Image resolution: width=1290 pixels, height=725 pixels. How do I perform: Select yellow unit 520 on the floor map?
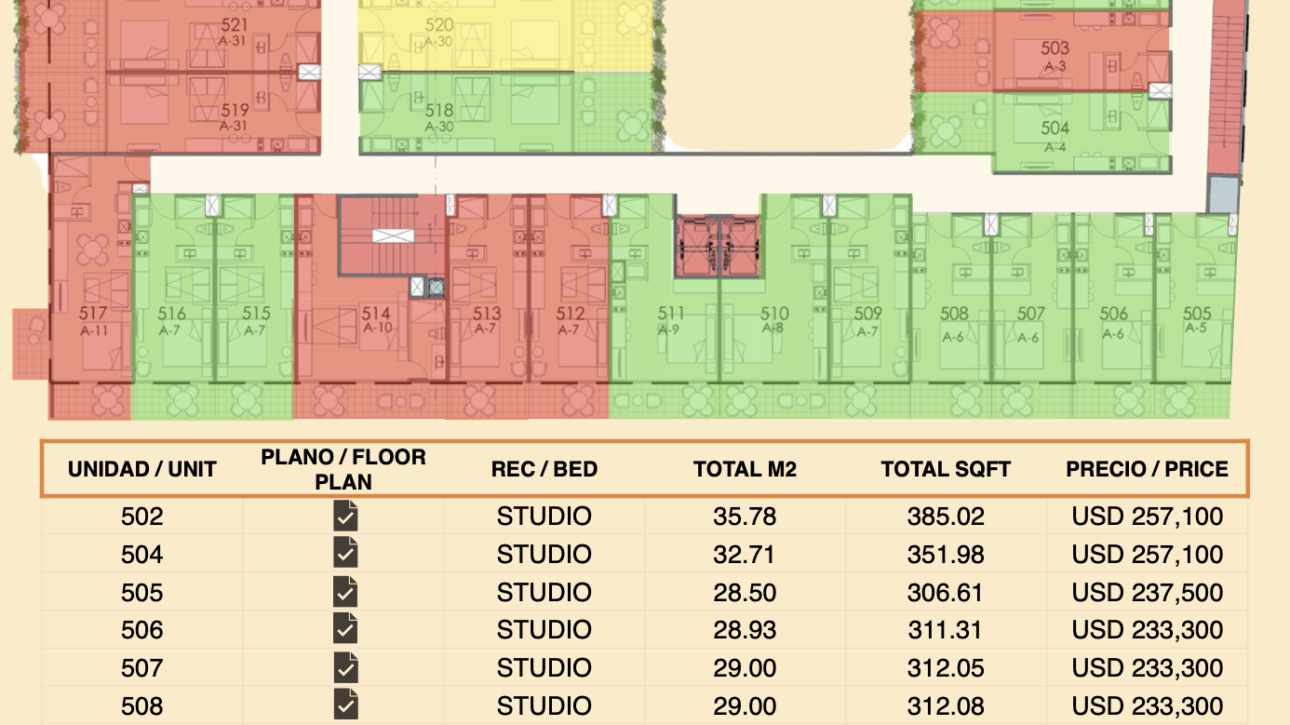click(x=505, y=35)
